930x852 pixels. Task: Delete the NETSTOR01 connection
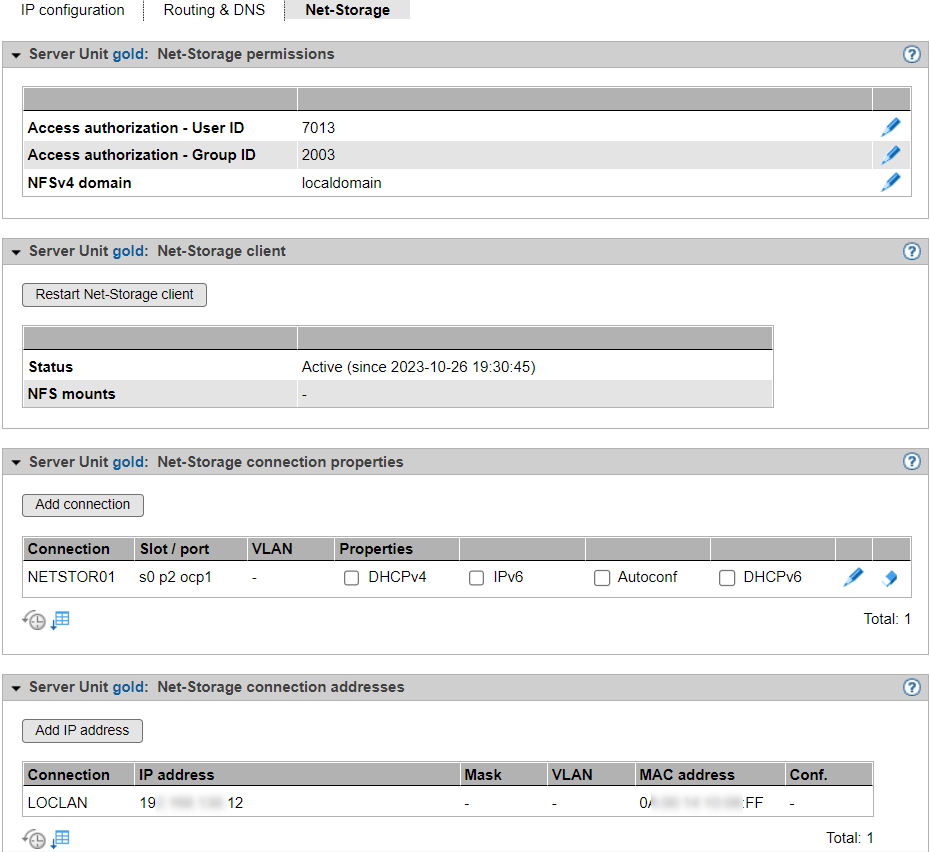(890, 578)
